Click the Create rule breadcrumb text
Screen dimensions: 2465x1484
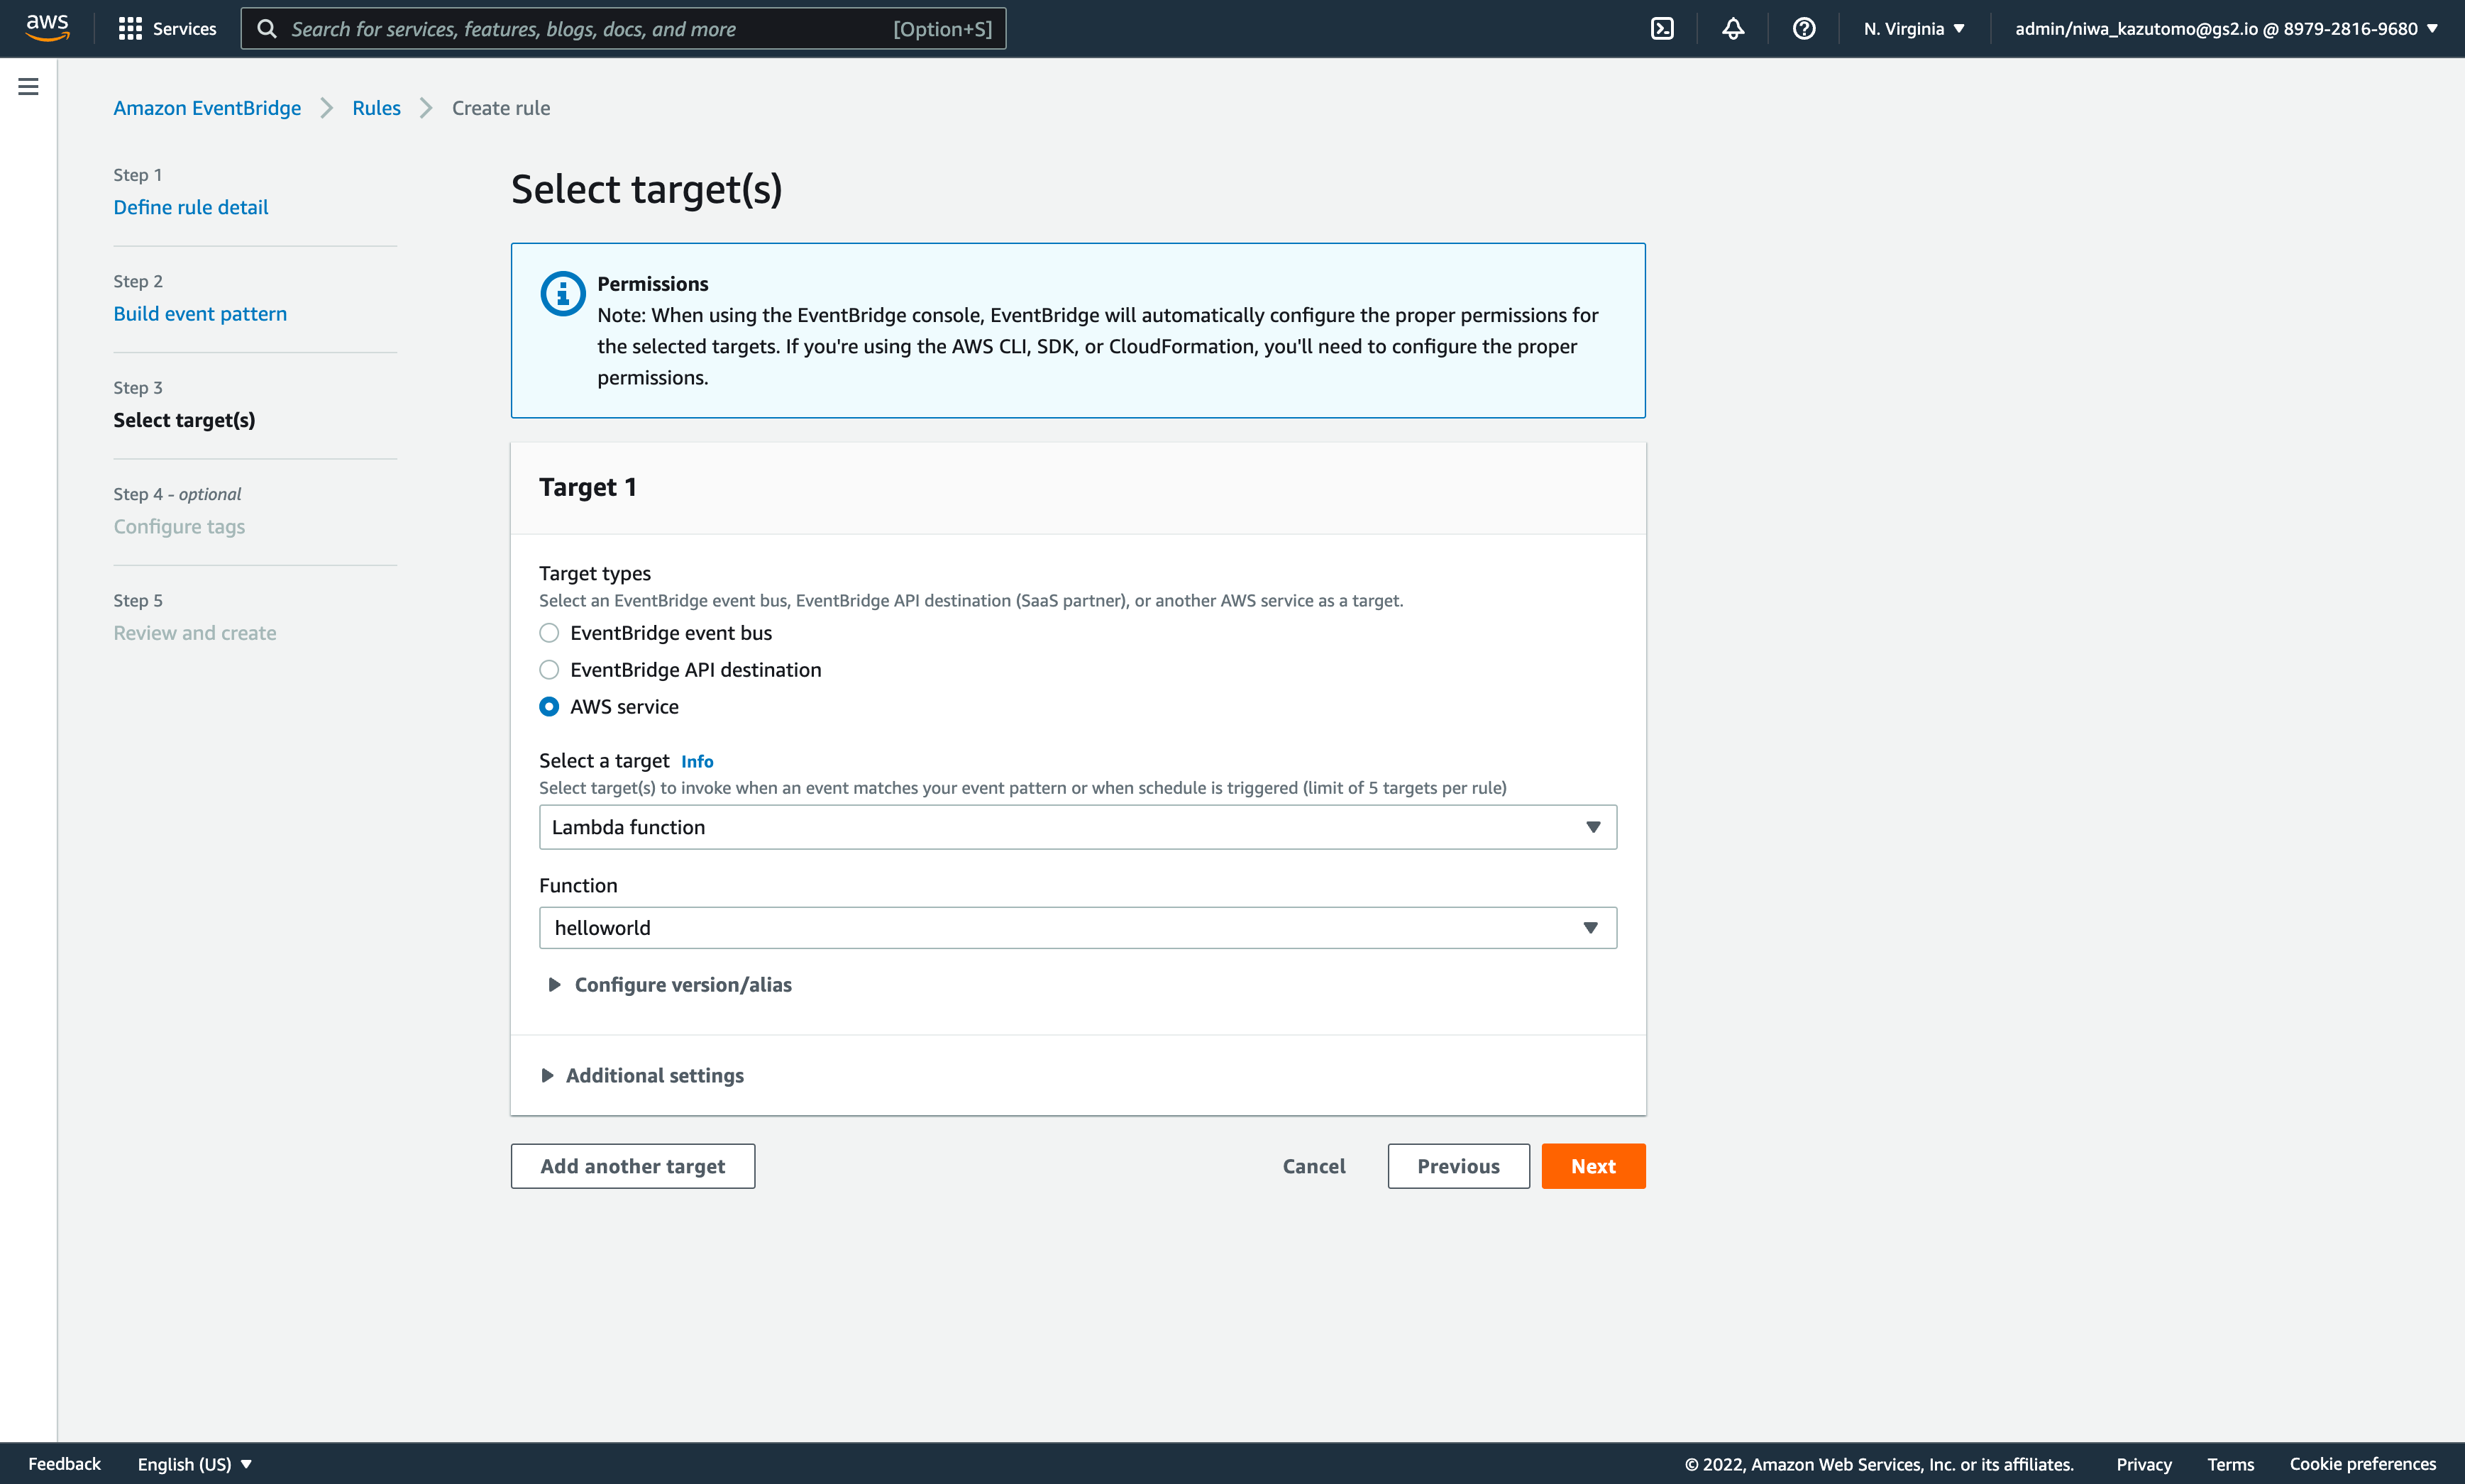click(501, 108)
